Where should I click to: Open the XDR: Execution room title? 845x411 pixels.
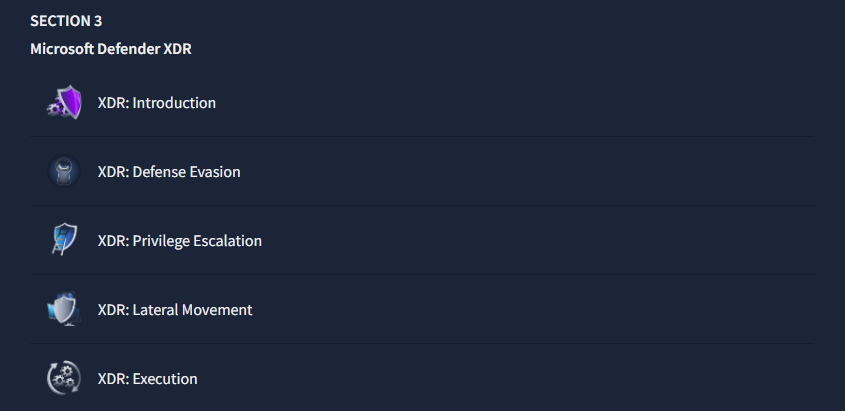[x=148, y=379]
